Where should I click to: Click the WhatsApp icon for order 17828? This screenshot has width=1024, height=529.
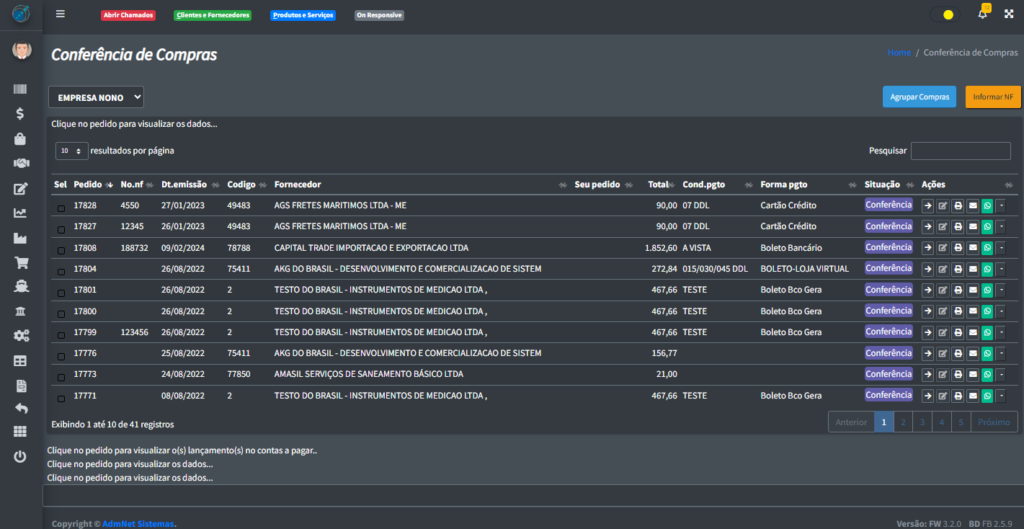pos(987,205)
